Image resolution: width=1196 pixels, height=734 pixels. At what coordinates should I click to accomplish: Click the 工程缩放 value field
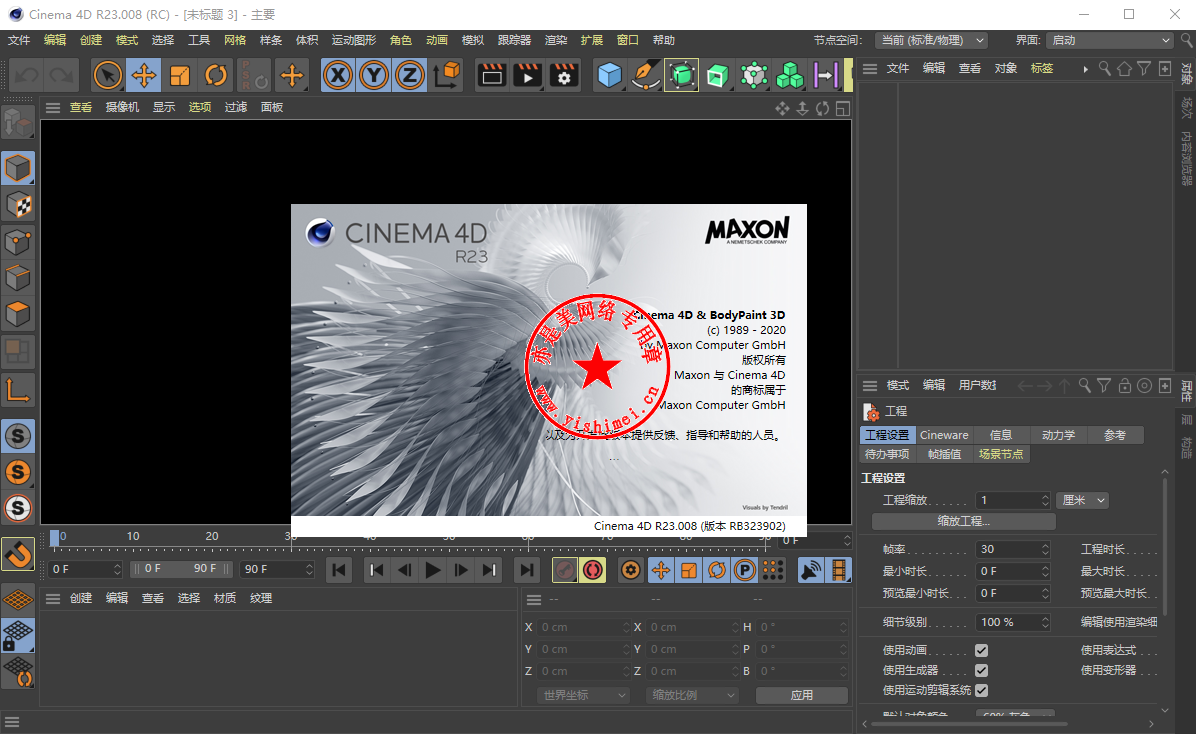(x=1013, y=501)
